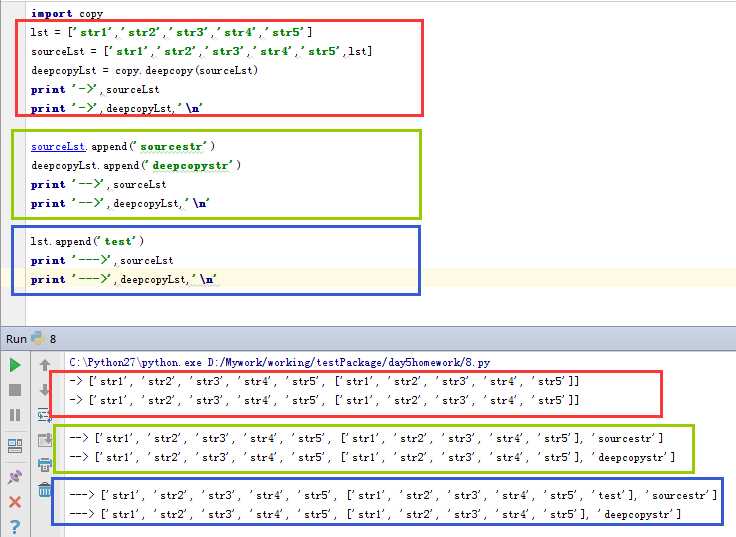736x537 pixels.
Task: Click the Print console output icon
Action: [45, 465]
